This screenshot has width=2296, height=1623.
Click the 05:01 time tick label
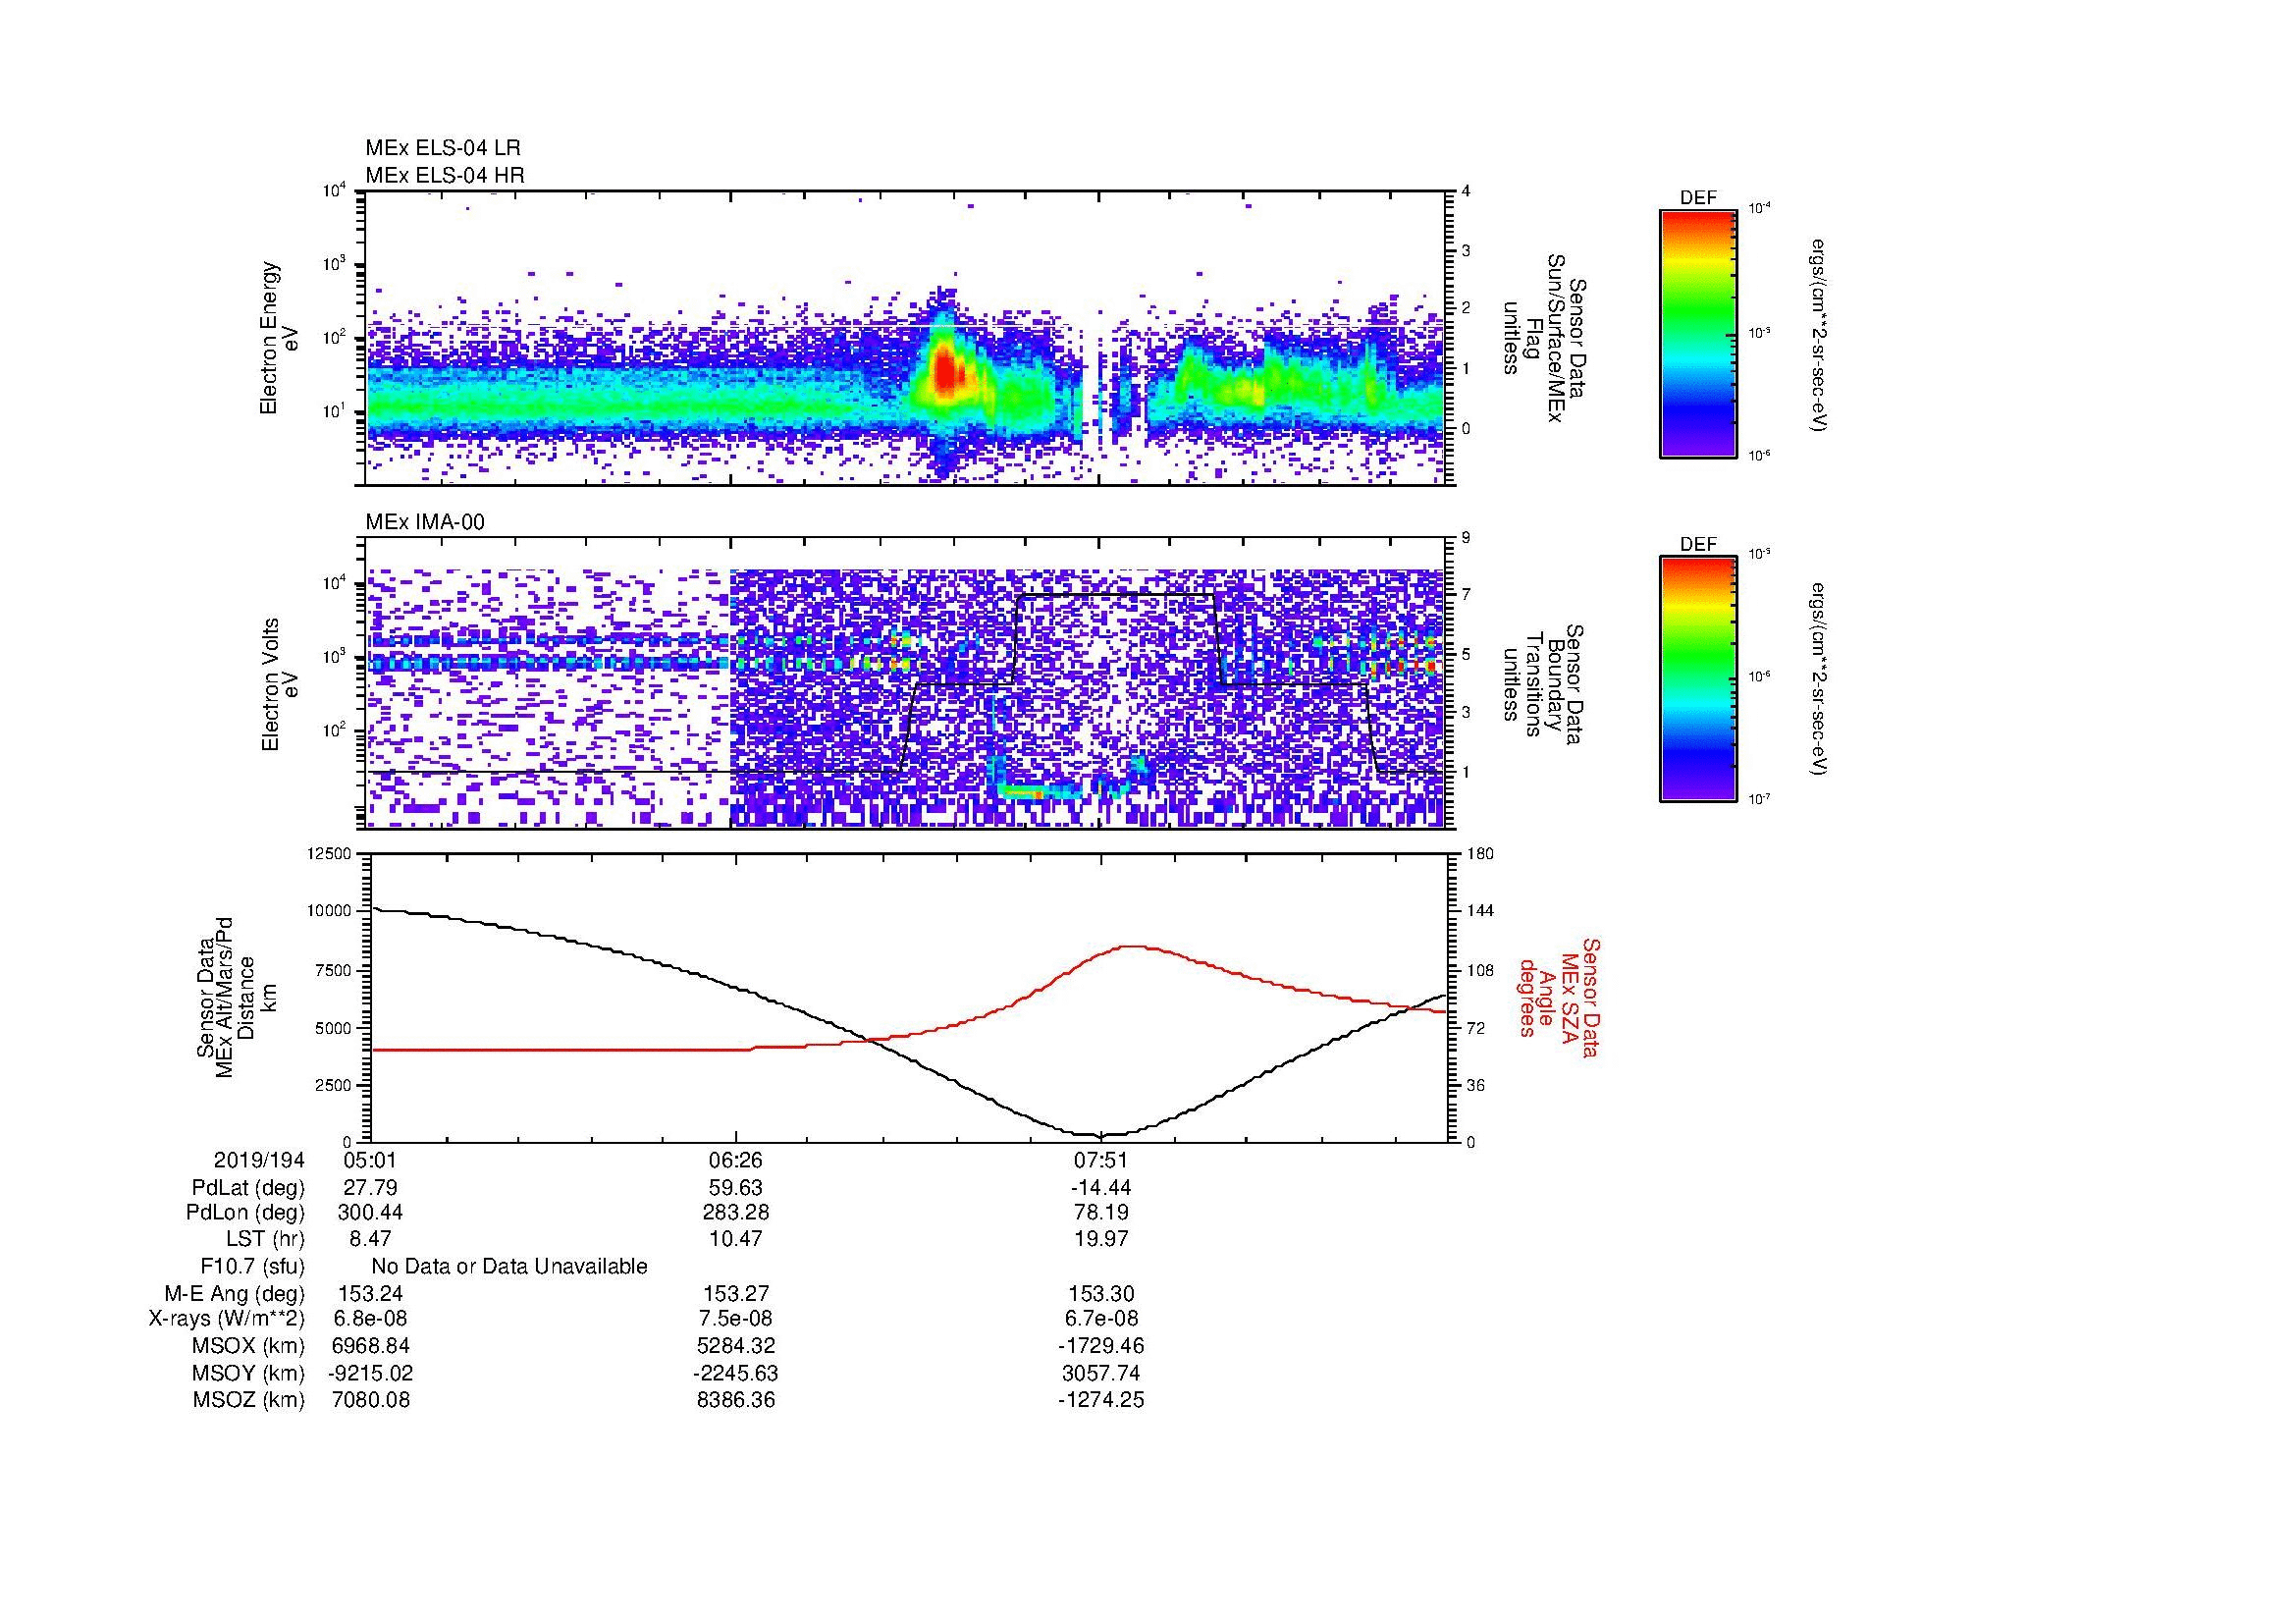point(370,1161)
